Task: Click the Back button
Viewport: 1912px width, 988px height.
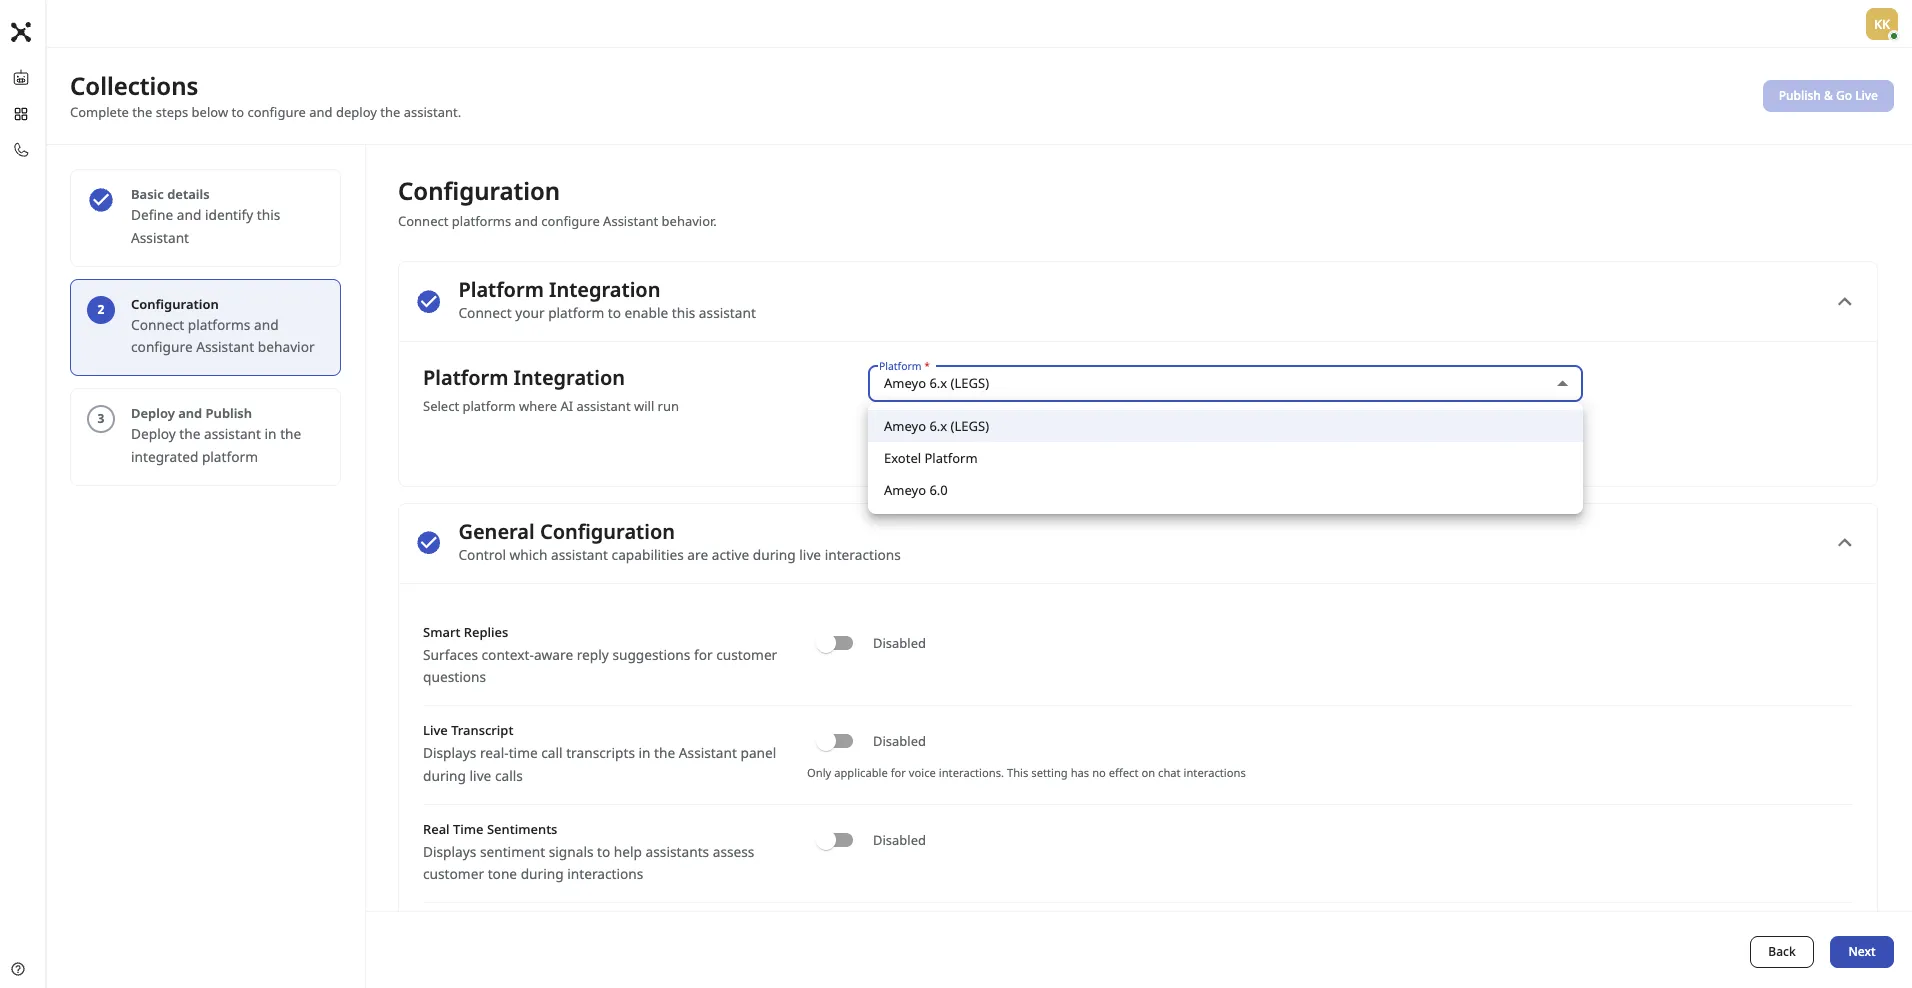Action: click(1781, 952)
